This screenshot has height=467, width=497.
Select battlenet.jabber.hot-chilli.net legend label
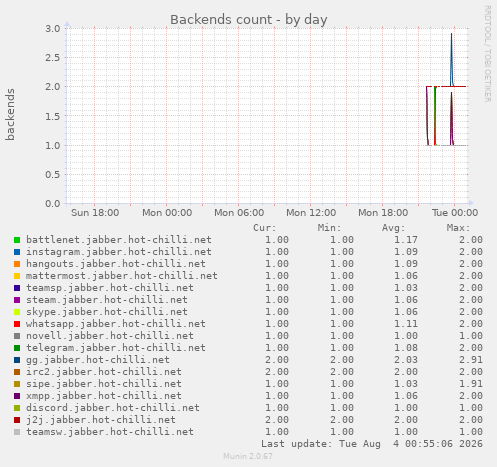pos(119,240)
